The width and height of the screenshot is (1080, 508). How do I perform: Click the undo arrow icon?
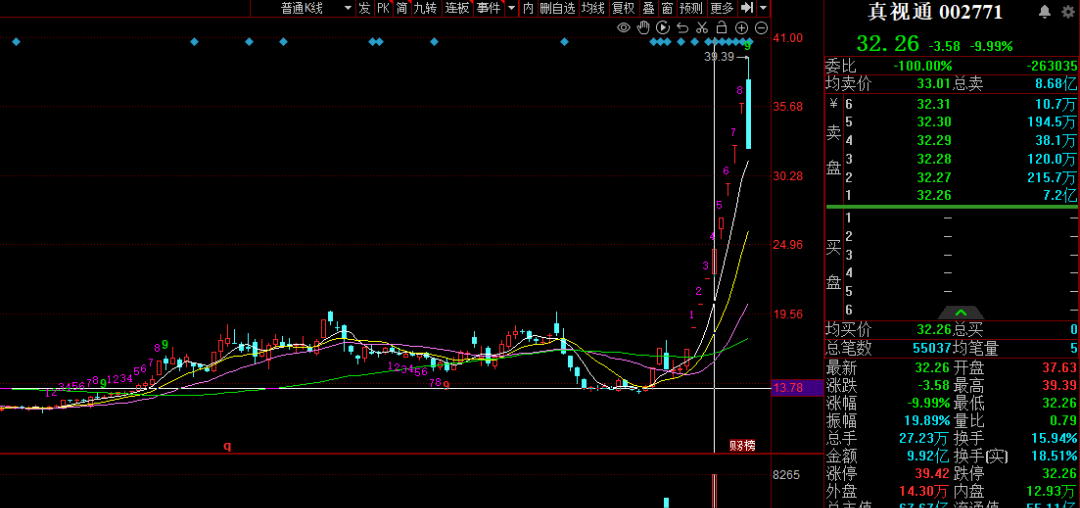683,27
